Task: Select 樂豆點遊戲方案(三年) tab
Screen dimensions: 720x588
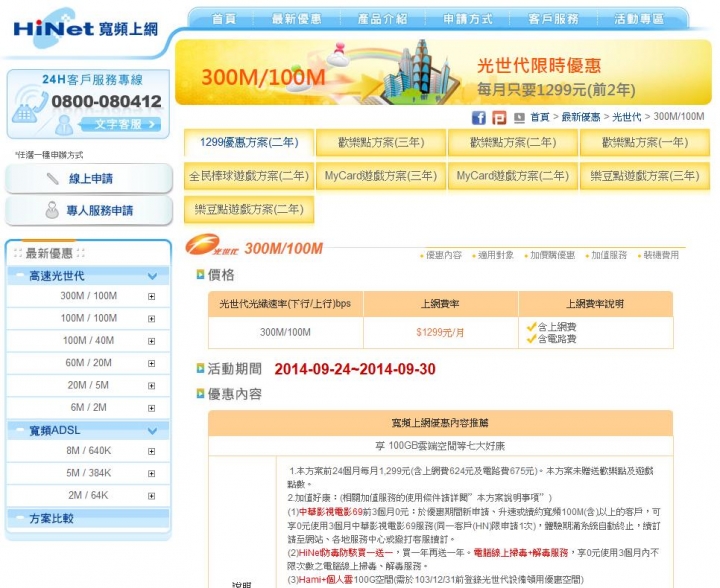Action: tap(645, 176)
